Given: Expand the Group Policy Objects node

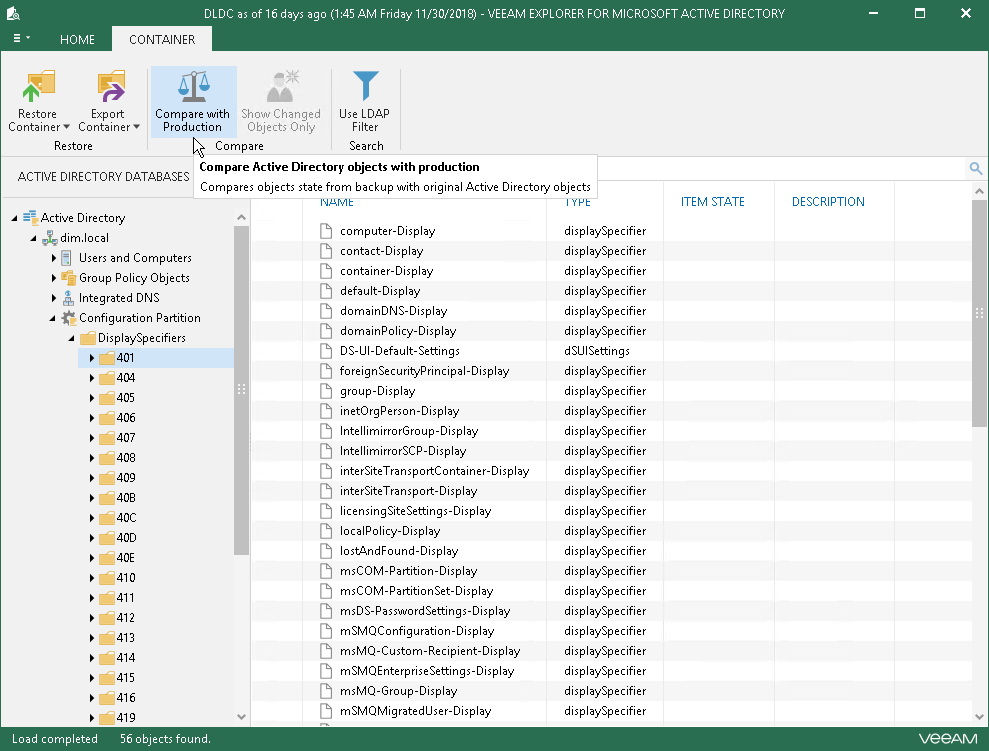Looking at the screenshot, I should [54, 277].
